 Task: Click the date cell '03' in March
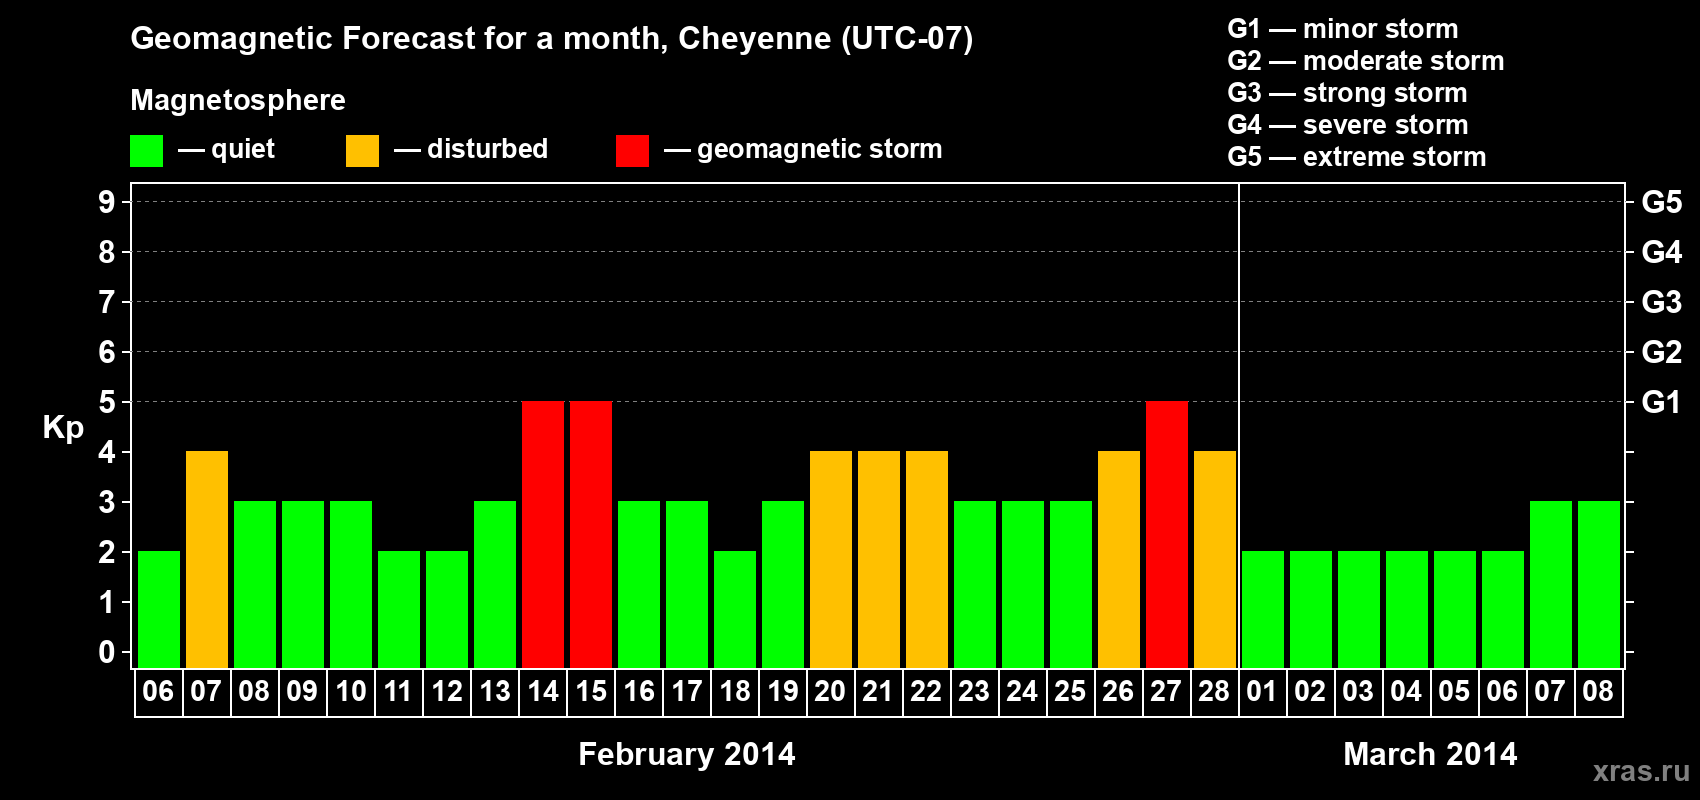point(1359,692)
